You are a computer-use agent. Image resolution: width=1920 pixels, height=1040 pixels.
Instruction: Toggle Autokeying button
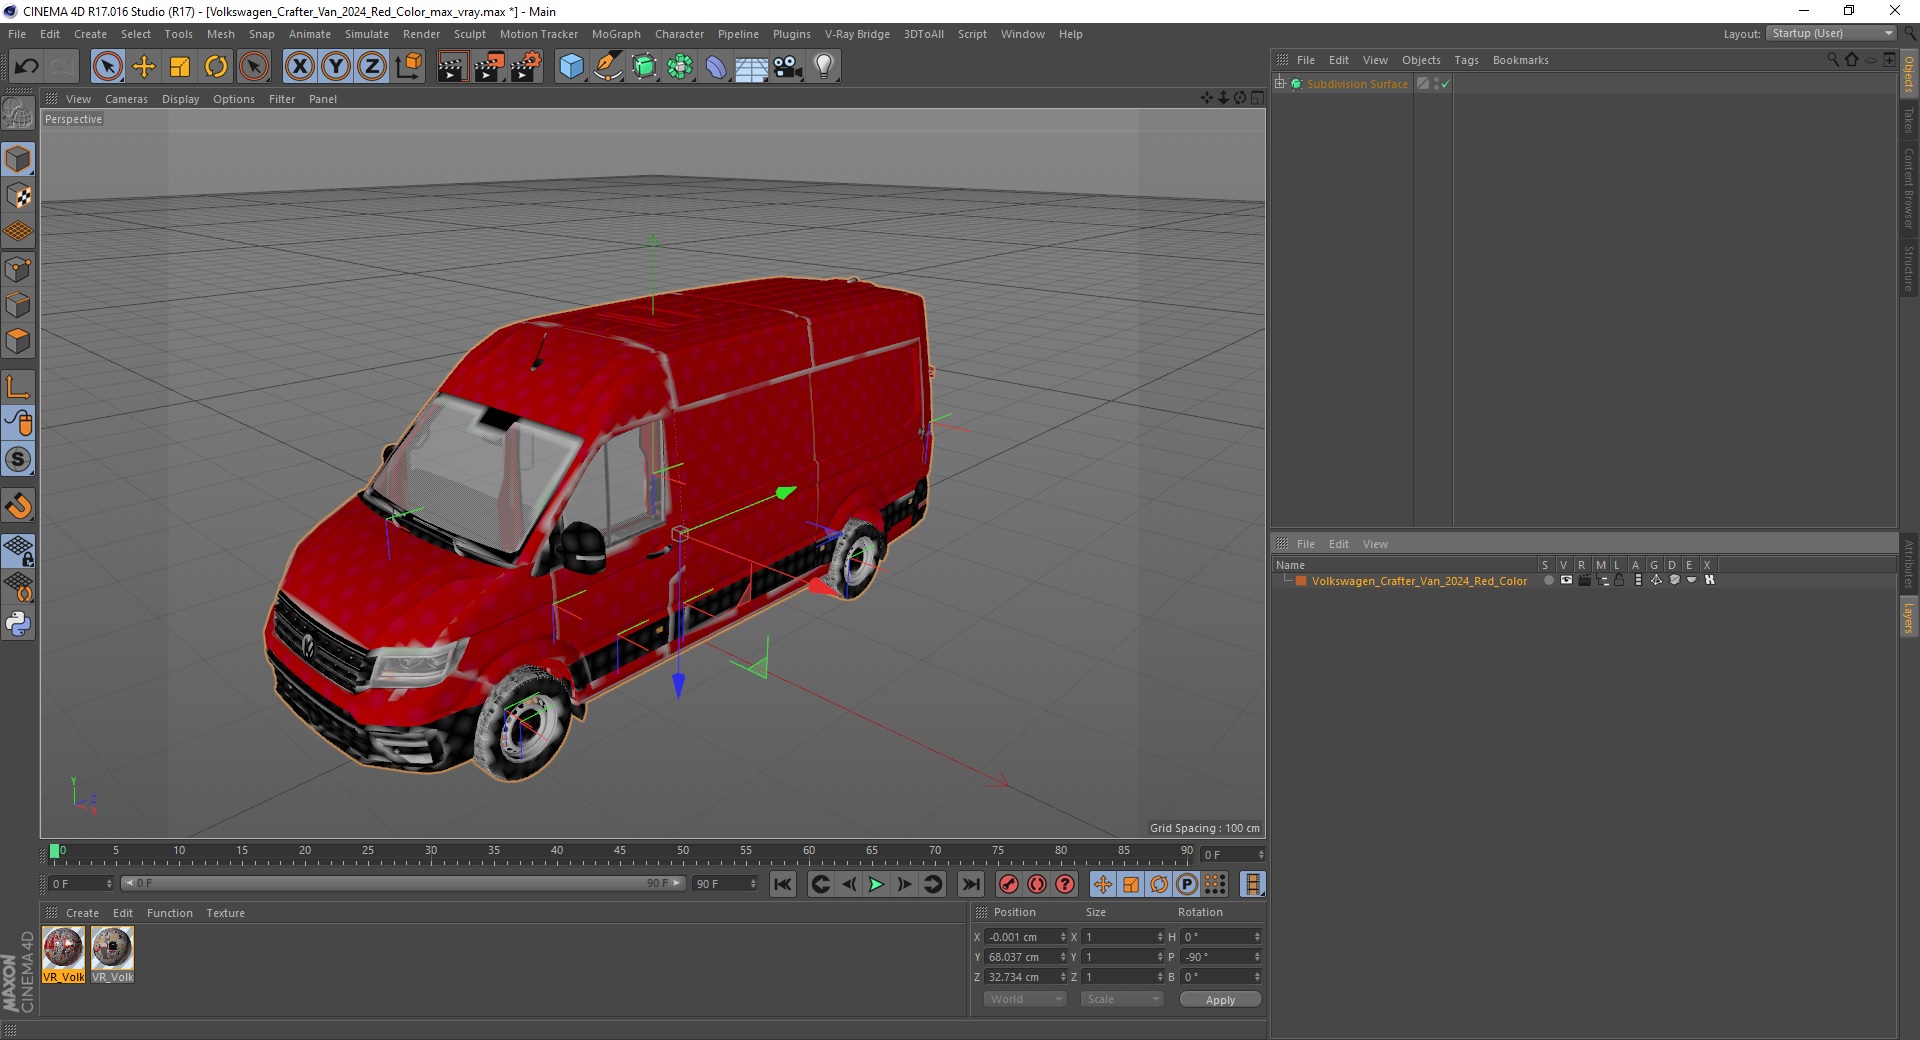pos(1037,884)
